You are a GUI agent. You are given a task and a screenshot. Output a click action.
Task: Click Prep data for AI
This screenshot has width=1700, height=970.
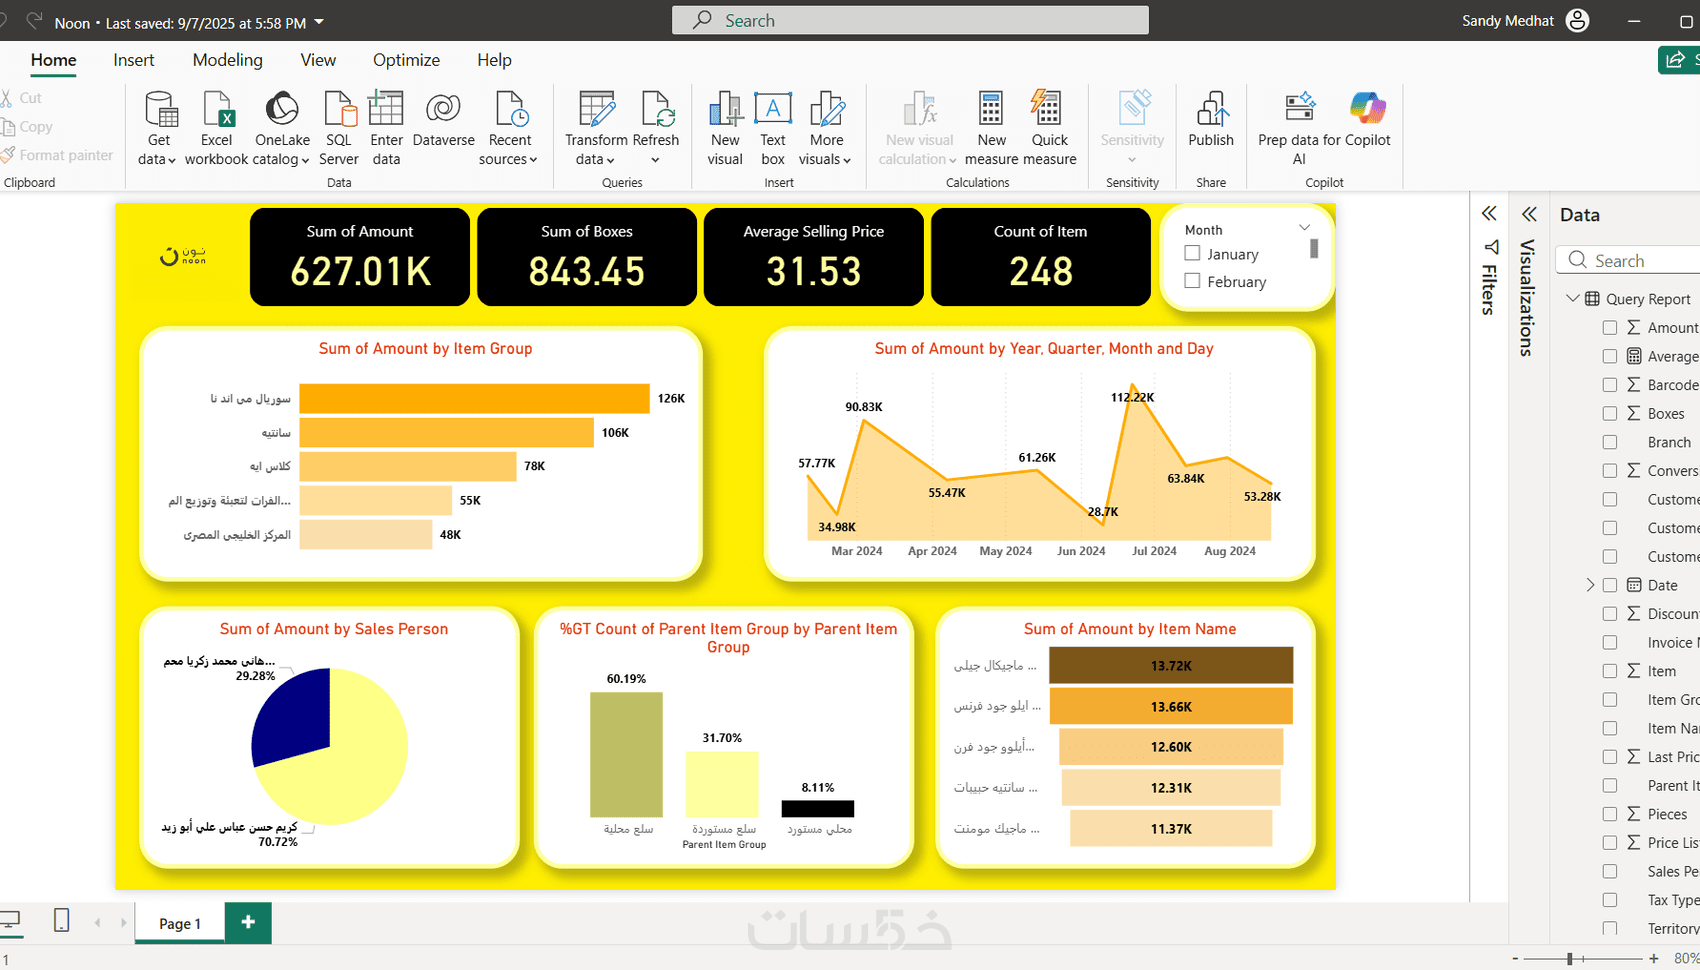point(1299,127)
